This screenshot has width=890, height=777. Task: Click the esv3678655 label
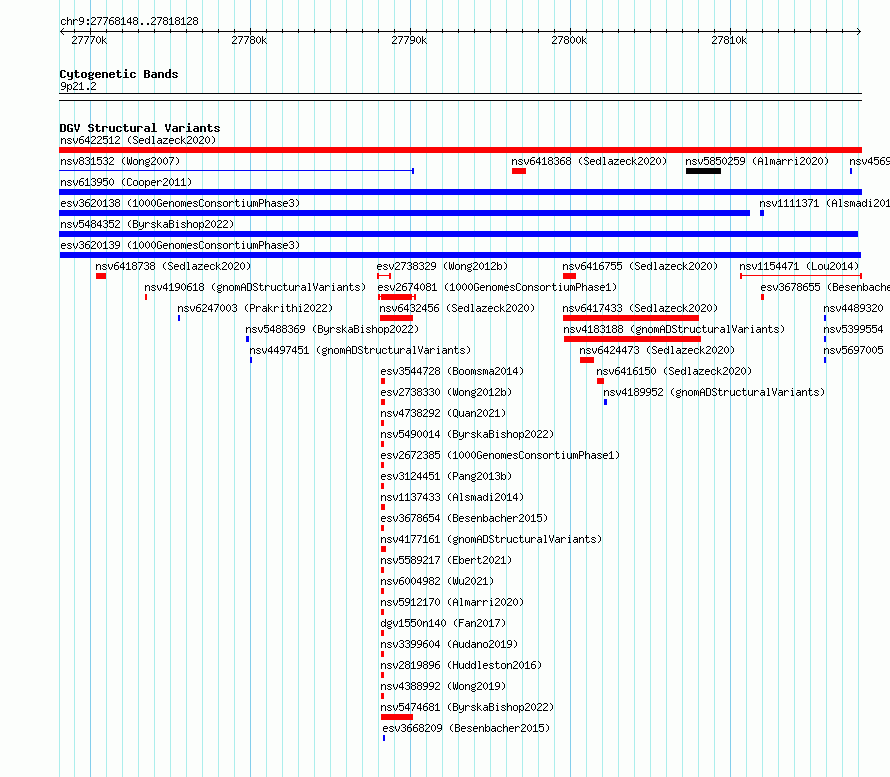click(x=825, y=287)
